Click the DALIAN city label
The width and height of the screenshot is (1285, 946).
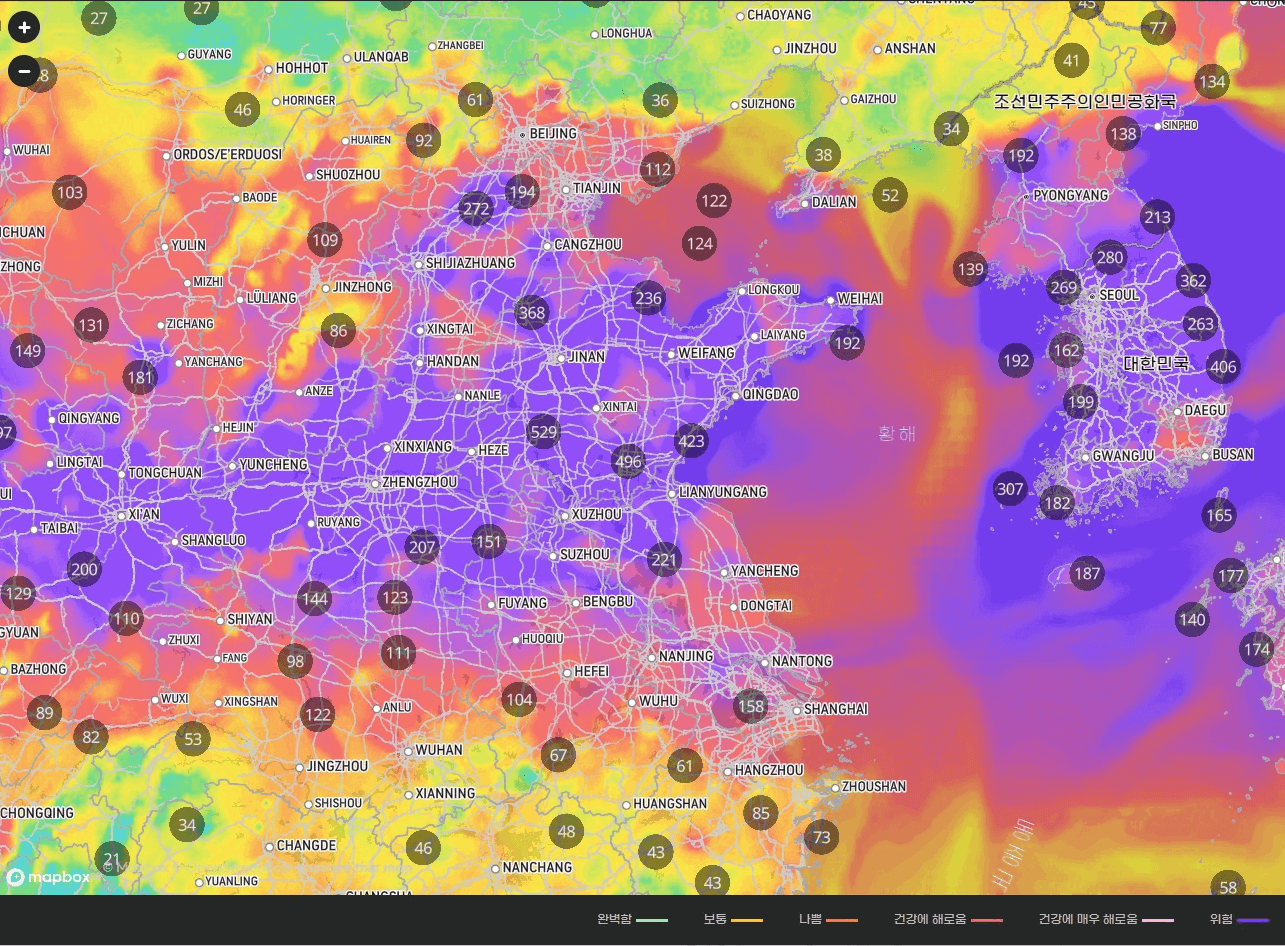pos(835,202)
